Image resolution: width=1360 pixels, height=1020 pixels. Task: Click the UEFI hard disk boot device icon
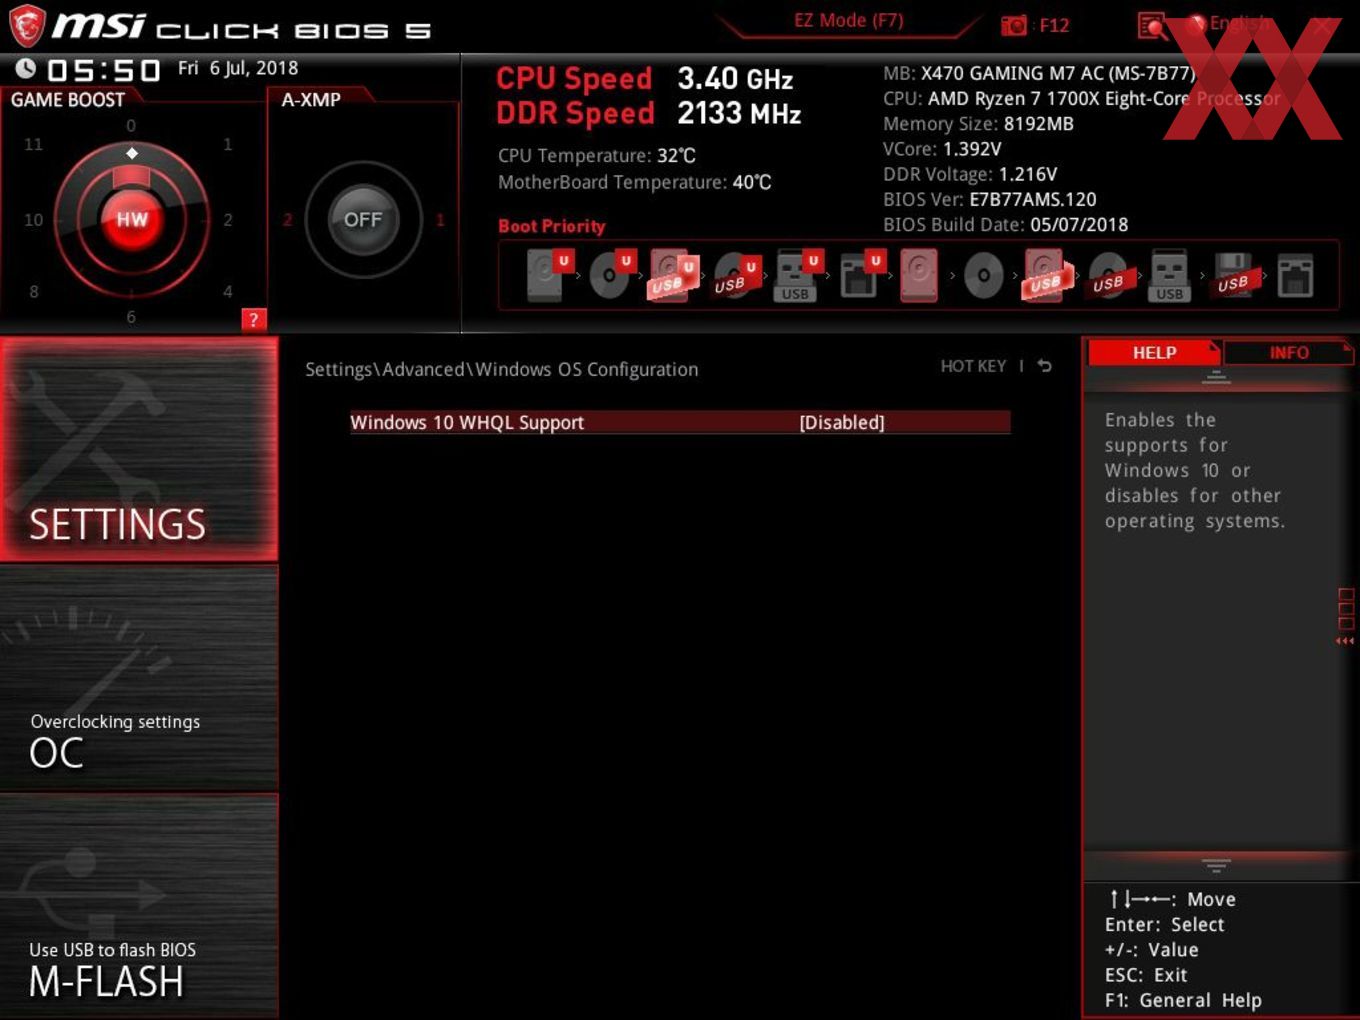pos(549,275)
